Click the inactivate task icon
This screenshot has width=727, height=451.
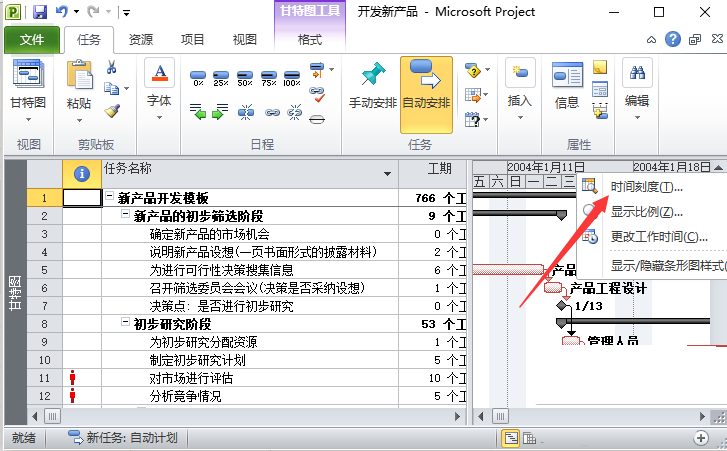[317, 120]
